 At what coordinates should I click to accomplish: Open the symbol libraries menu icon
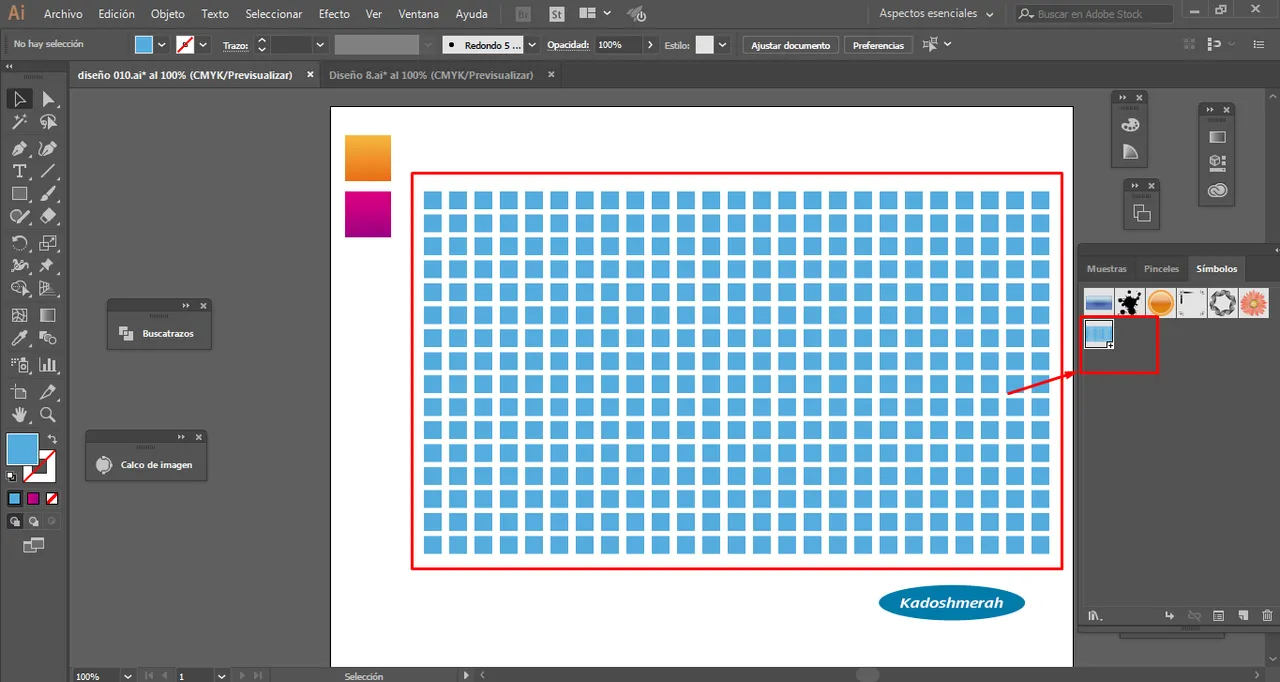[x=1094, y=616]
